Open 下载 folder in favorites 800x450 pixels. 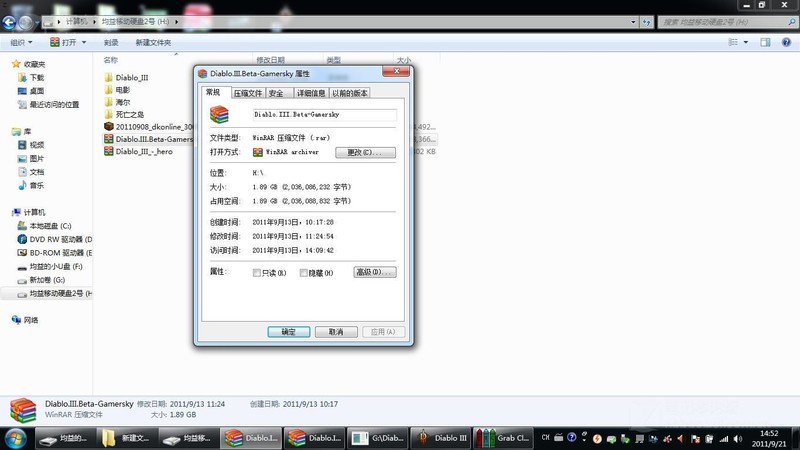[36, 78]
